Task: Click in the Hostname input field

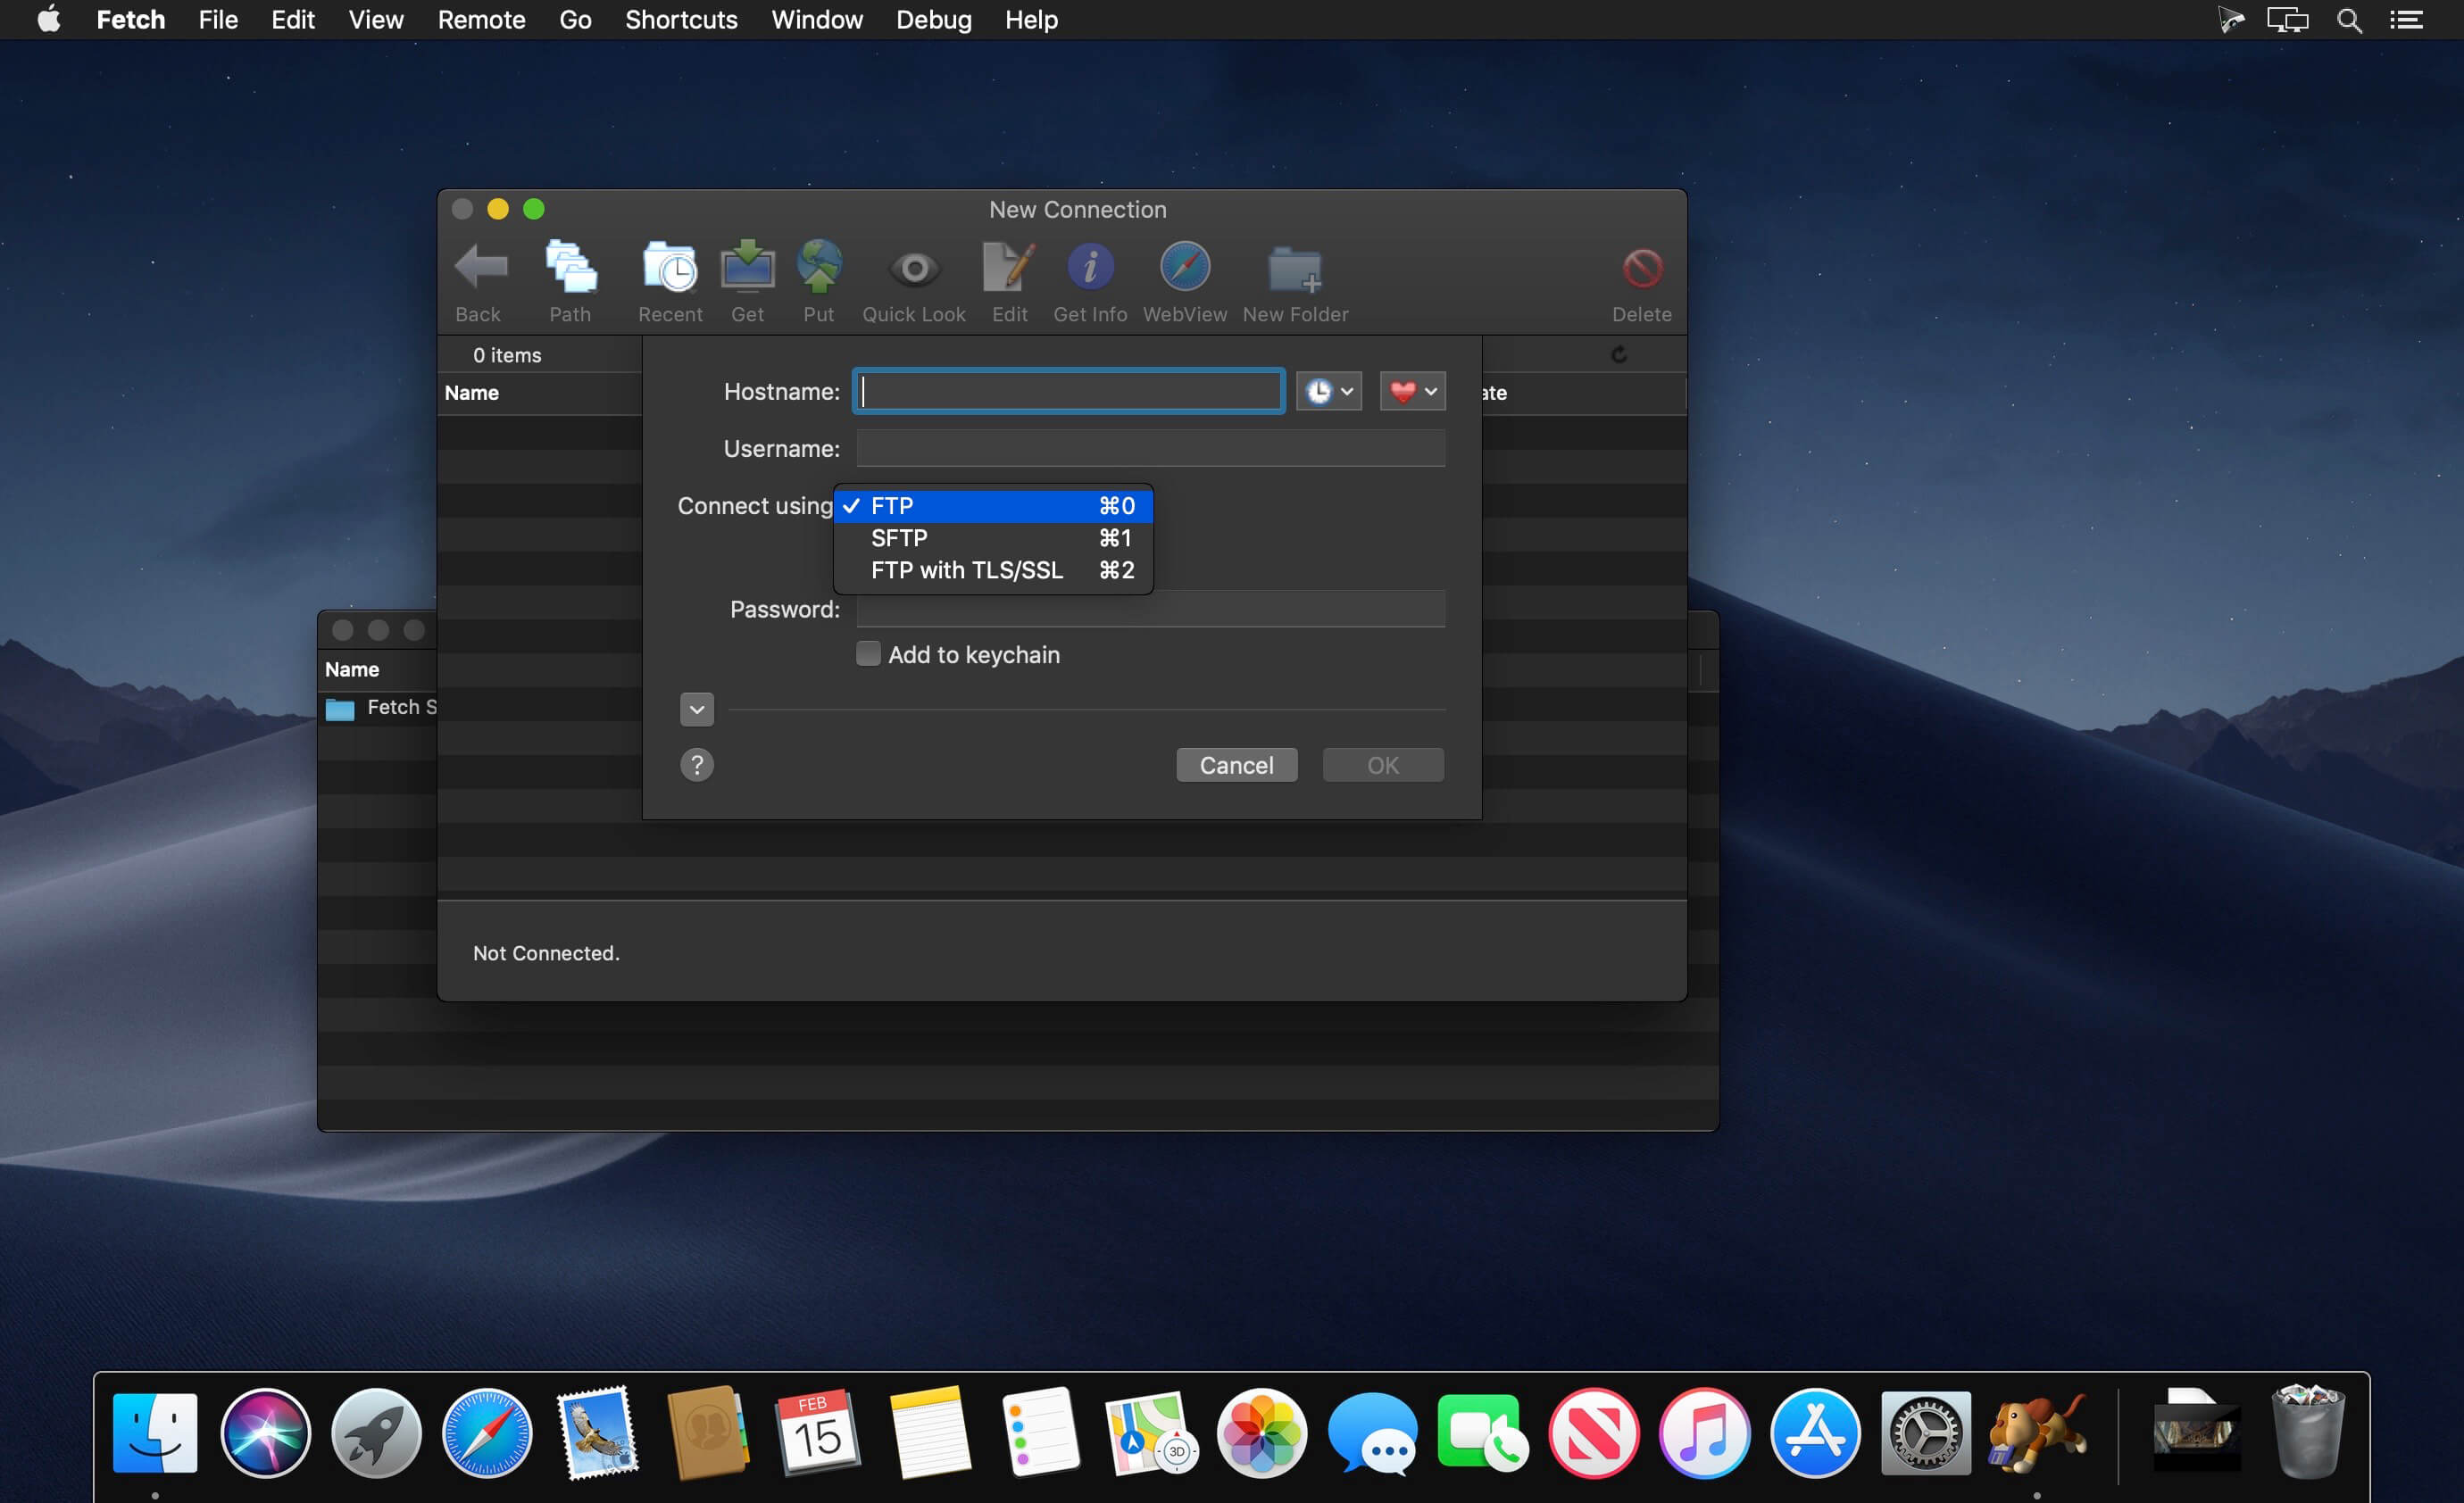Action: point(1067,389)
